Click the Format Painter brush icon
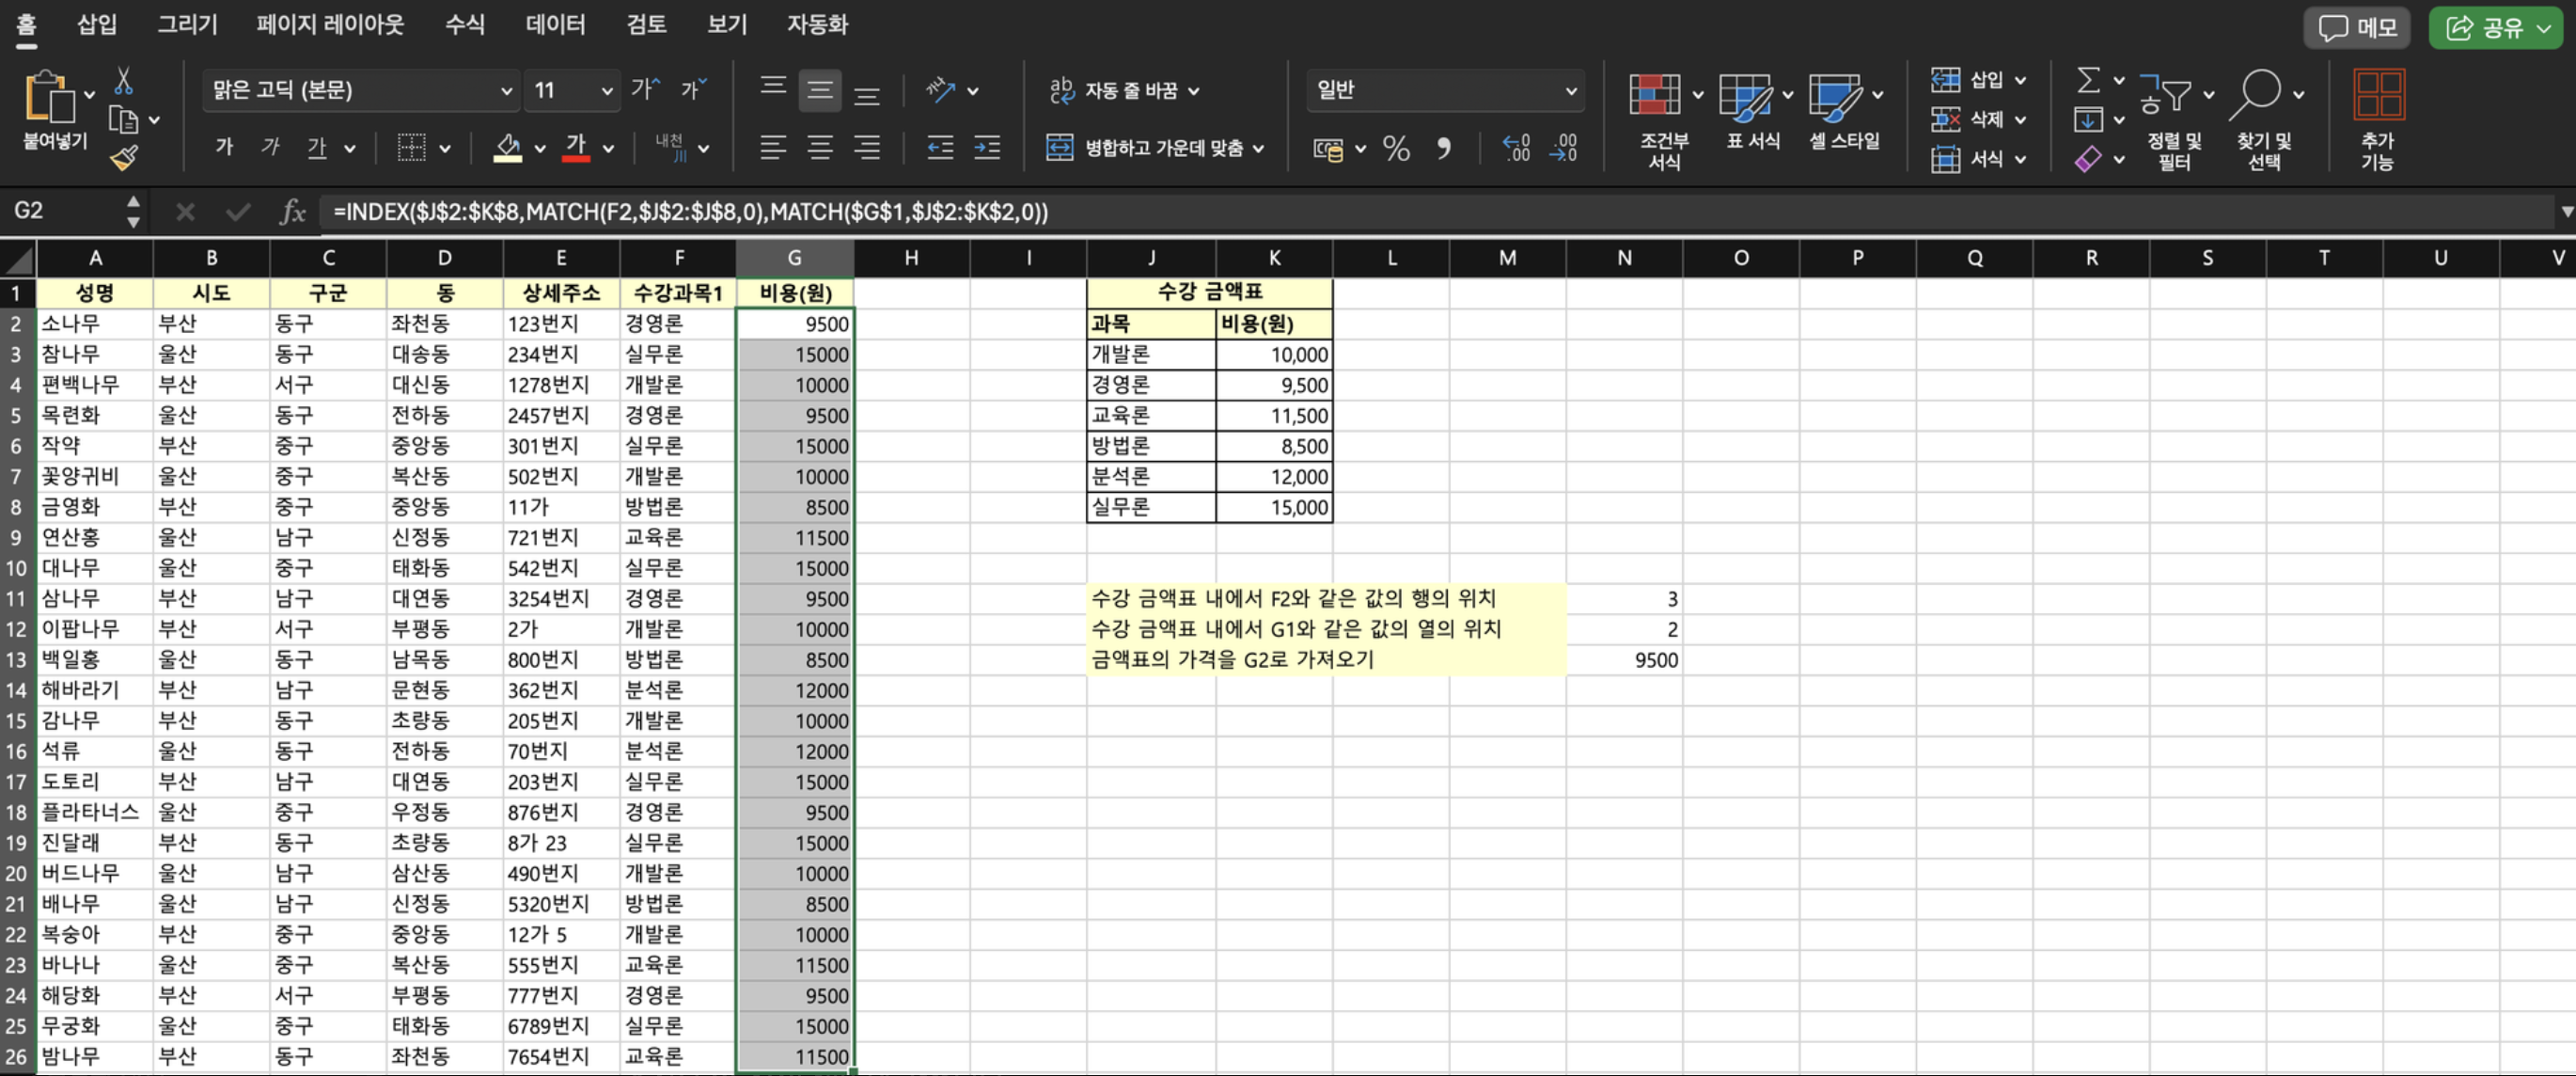The height and width of the screenshot is (1076, 2576). (x=124, y=158)
